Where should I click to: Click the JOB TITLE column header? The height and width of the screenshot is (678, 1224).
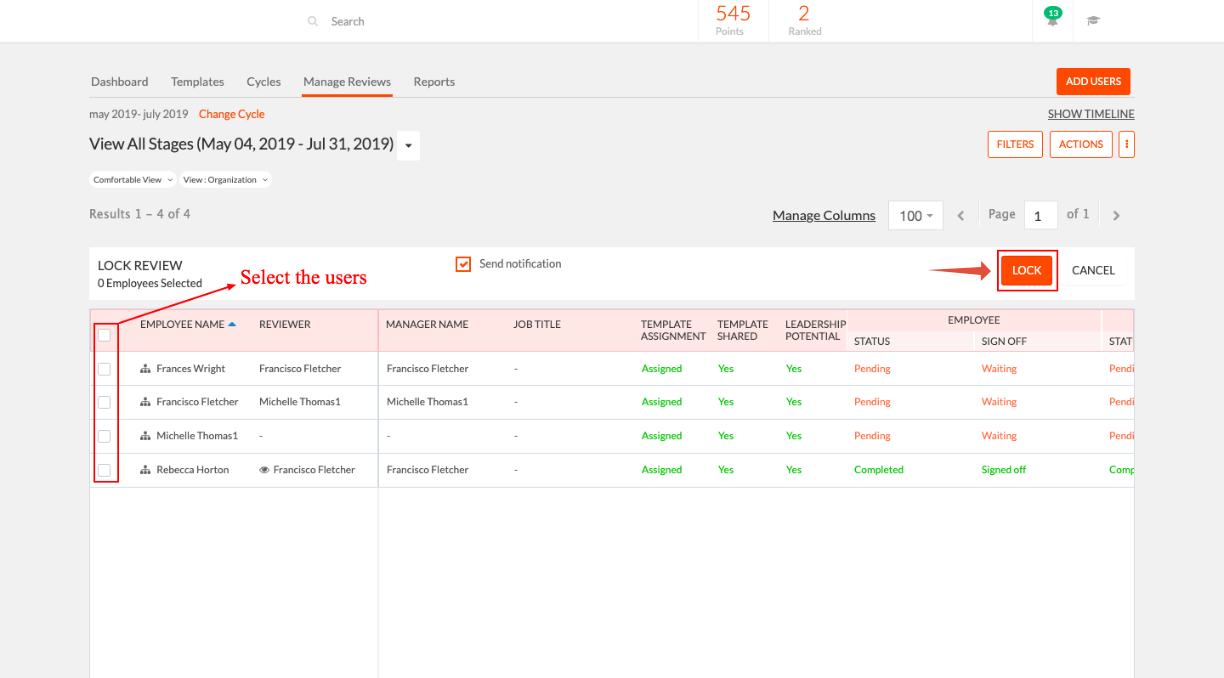click(x=537, y=324)
